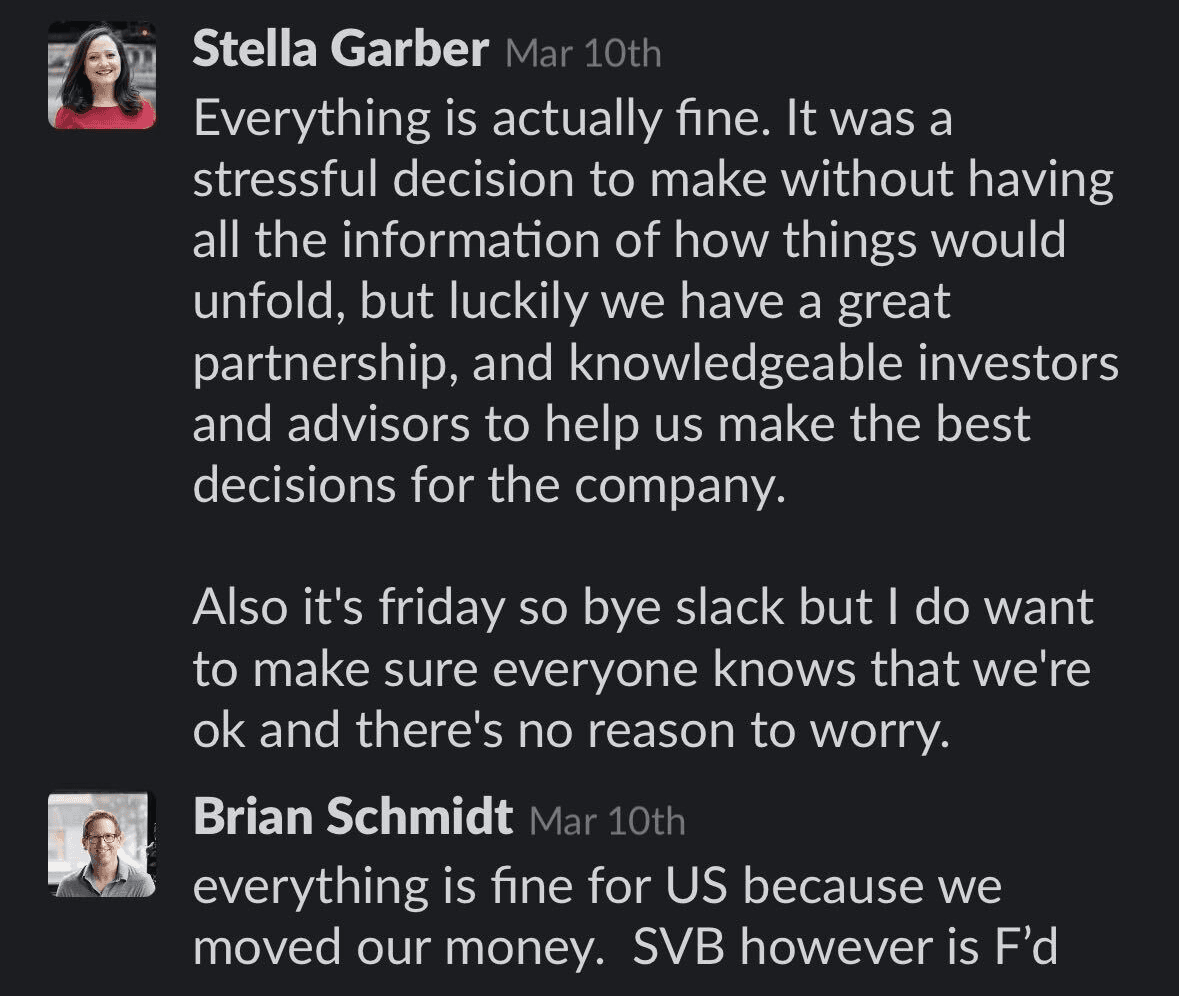Click the line "to make sure everyone knows"
1179x996 pixels.
coord(640,670)
